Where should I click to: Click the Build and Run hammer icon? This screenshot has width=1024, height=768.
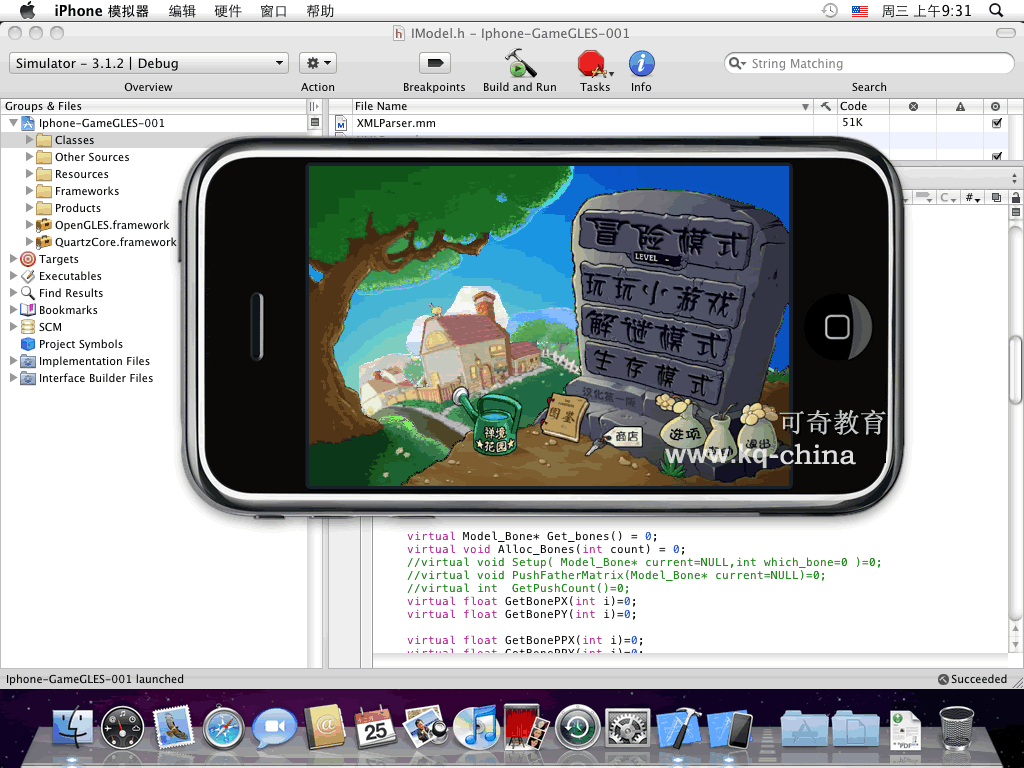tap(519, 64)
